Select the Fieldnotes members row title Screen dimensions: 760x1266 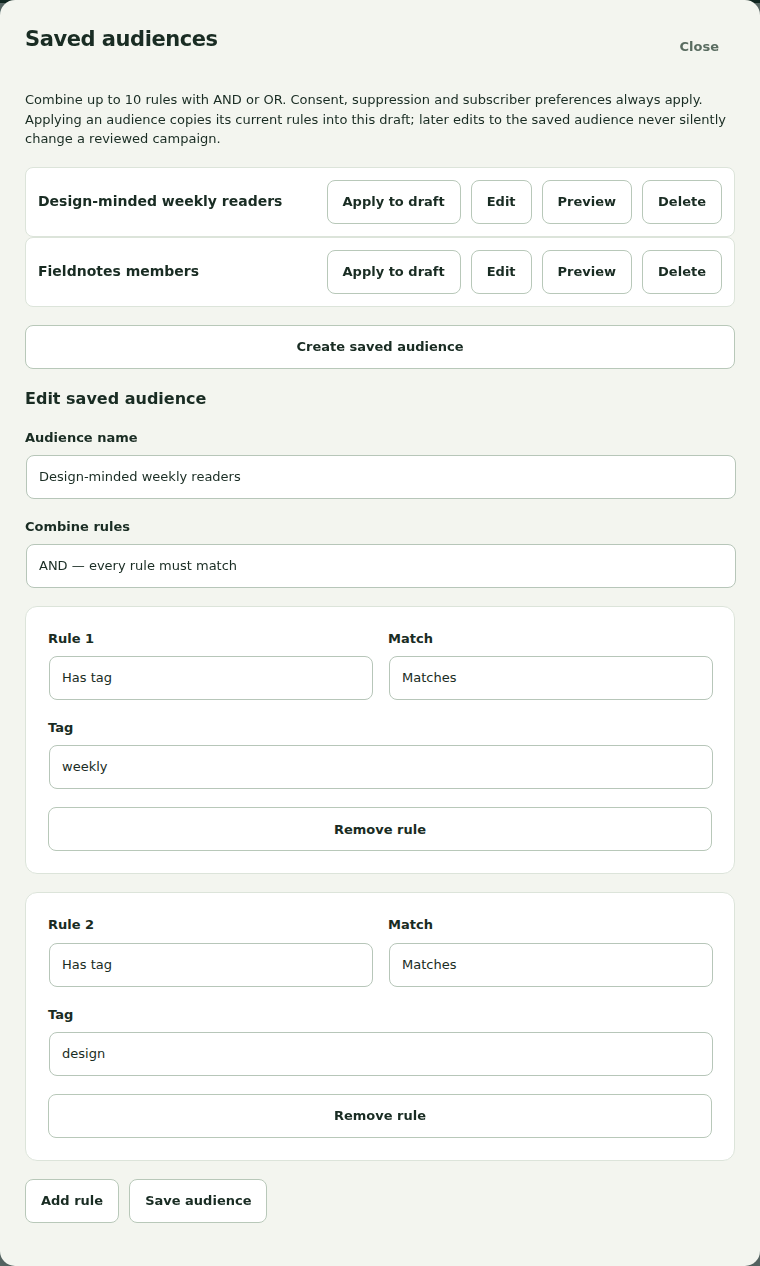(118, 271)
